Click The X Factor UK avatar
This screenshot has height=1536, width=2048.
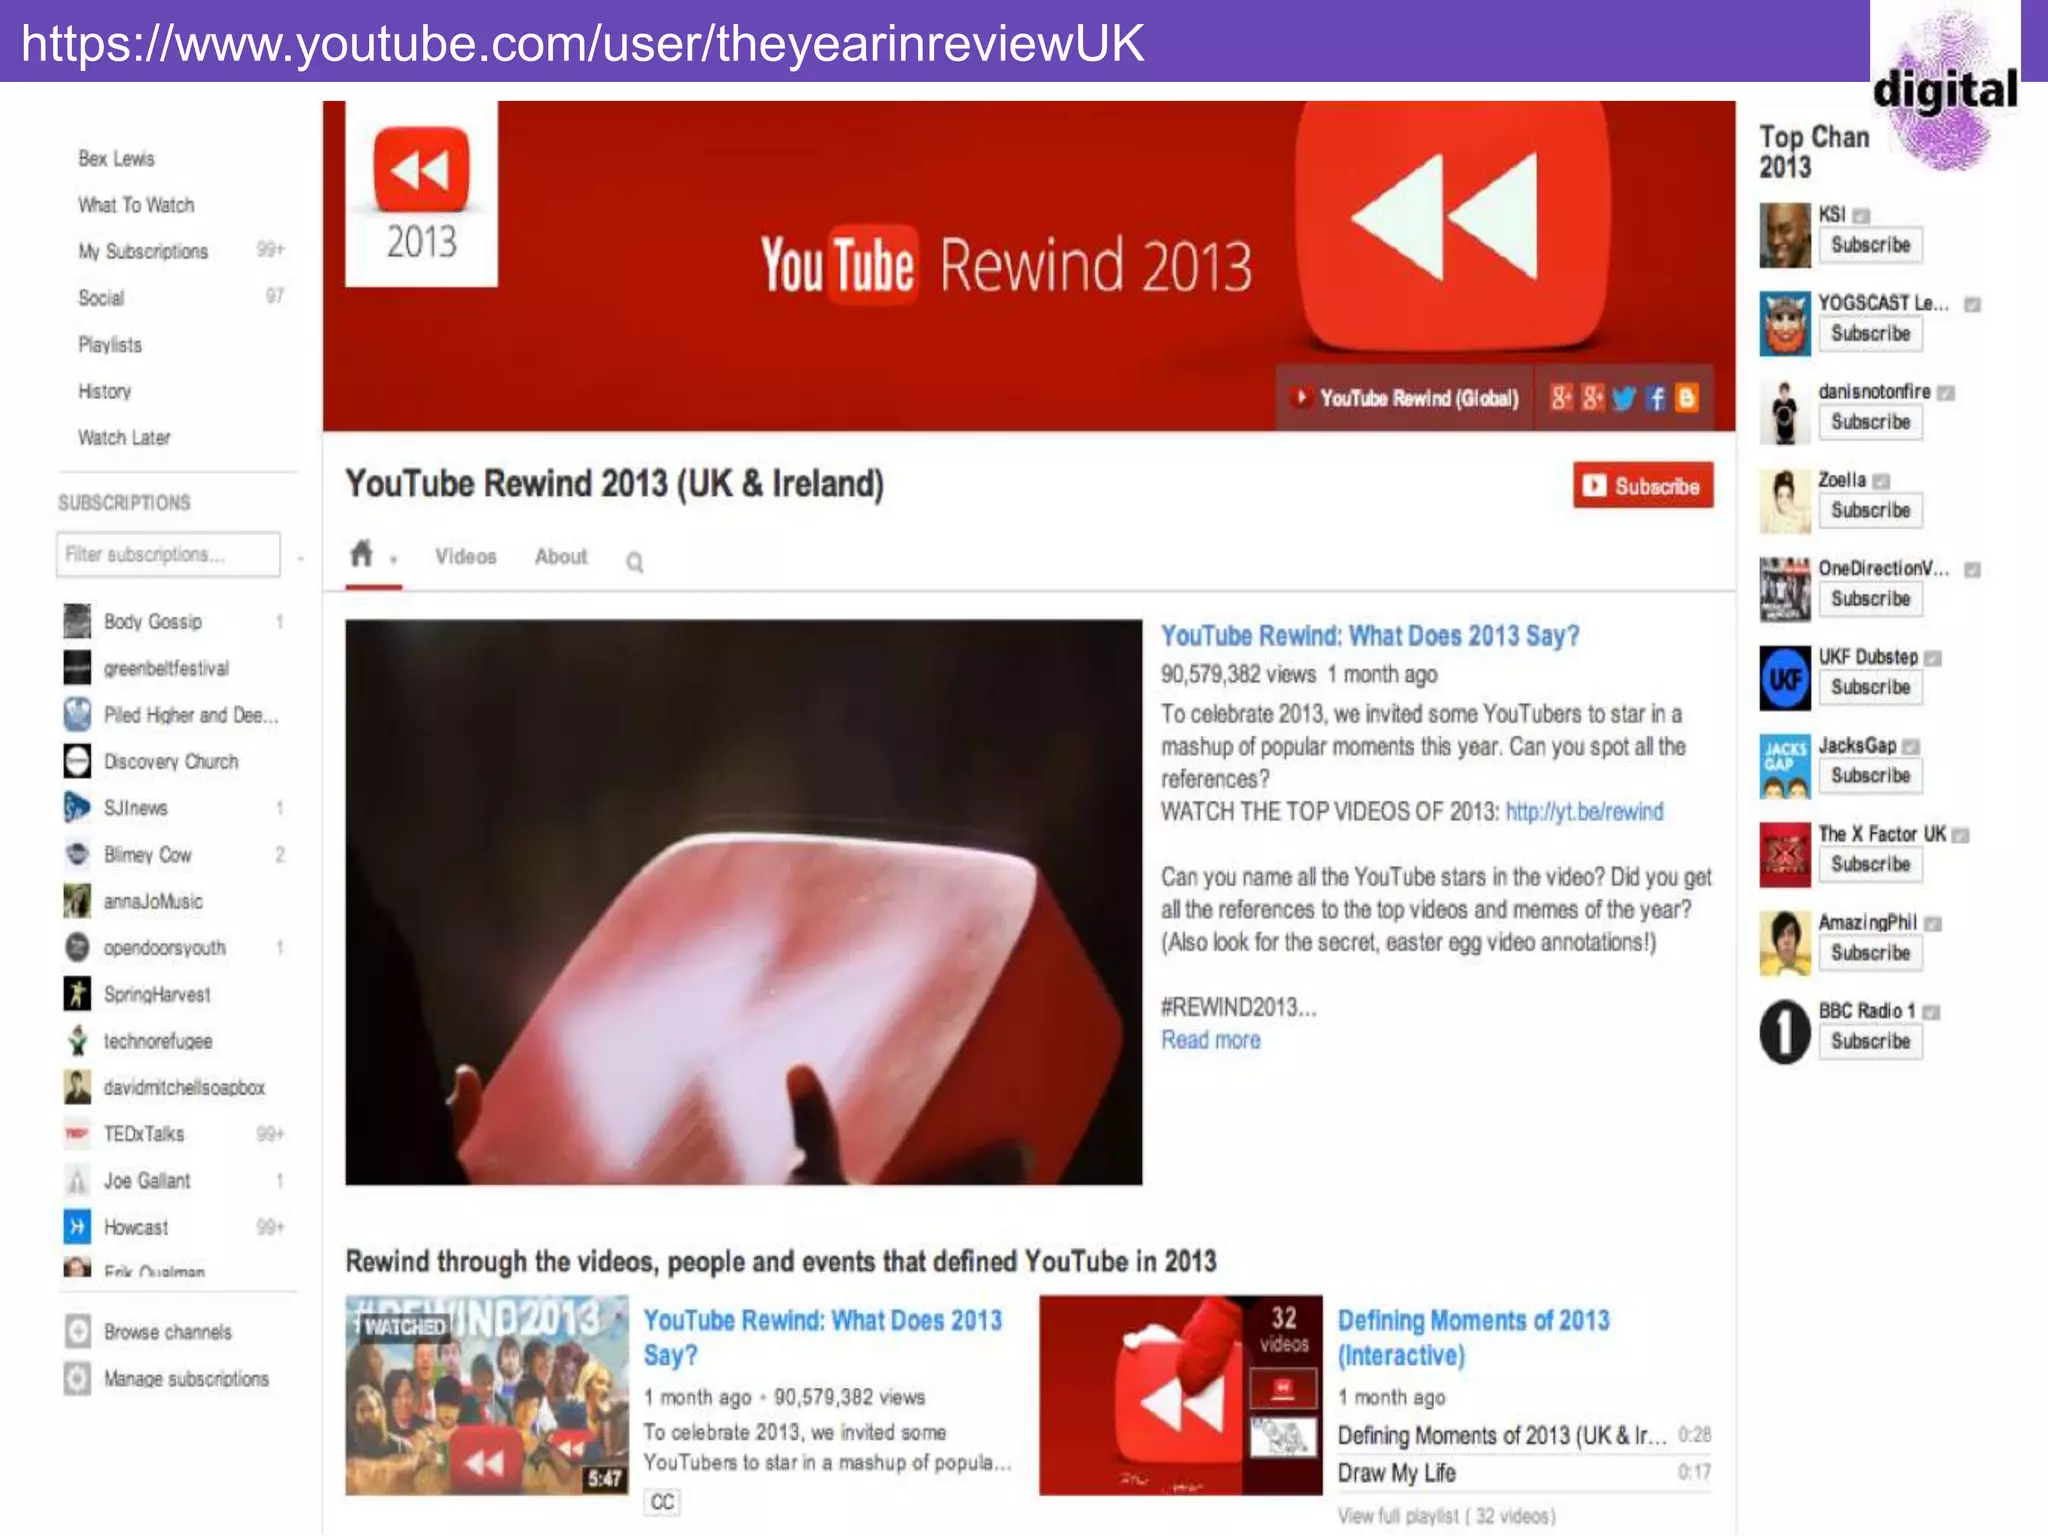(x=1785, y=855)
